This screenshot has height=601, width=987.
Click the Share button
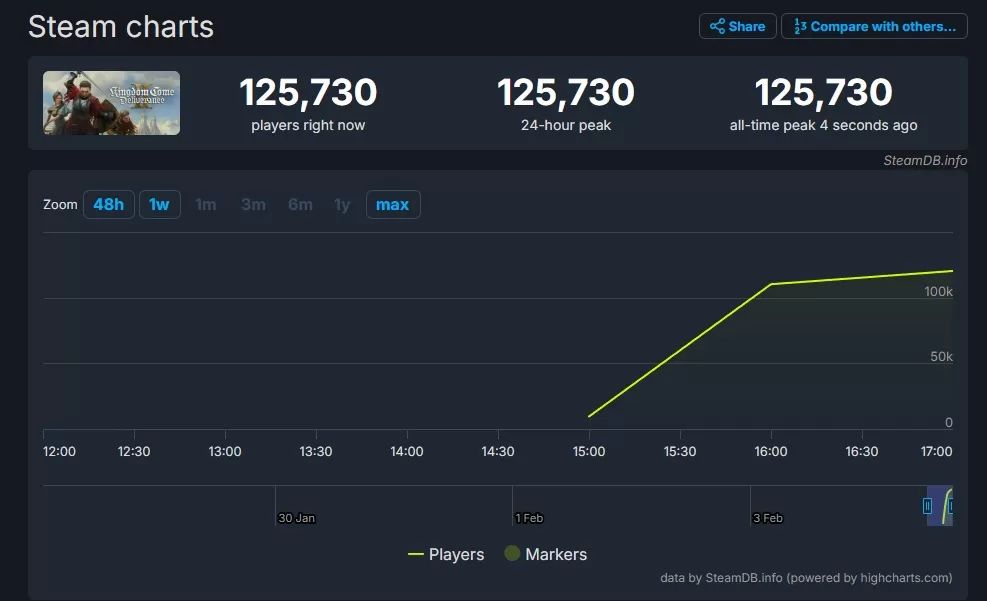tap(737, 26)
